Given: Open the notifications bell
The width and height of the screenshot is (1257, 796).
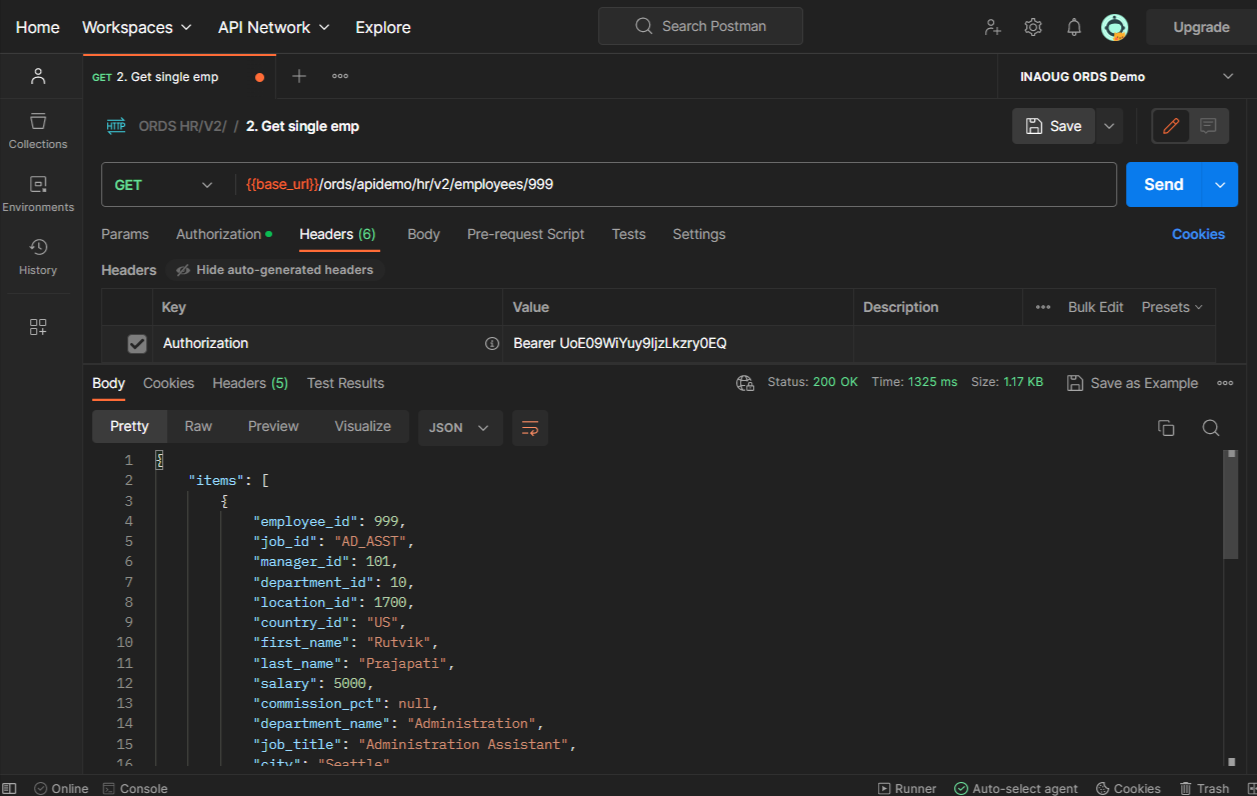Looking at the screenshot, I should pos(1074,27).
